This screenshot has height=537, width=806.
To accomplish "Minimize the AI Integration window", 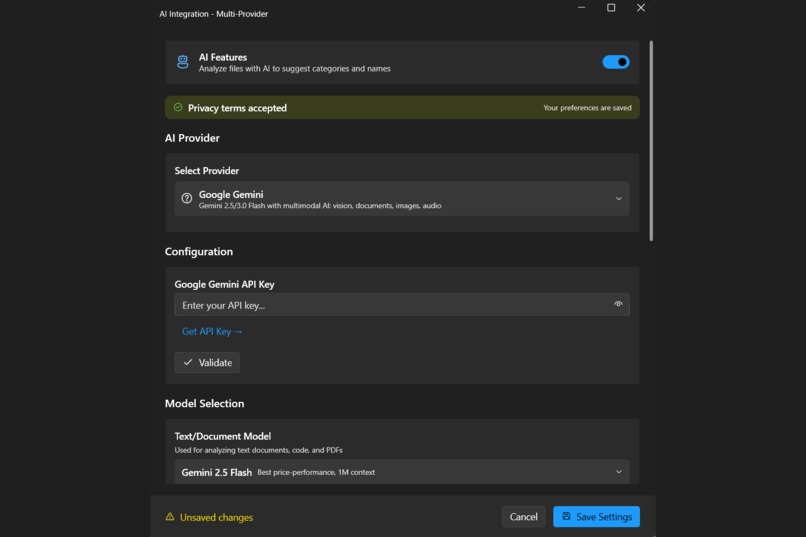I will pos(581,8).
